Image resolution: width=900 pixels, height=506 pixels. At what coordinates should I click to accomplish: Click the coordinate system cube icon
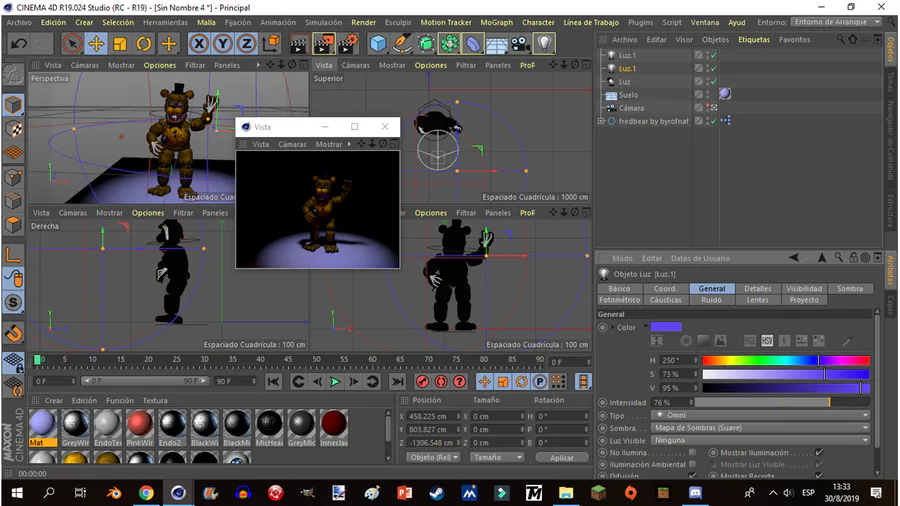(271, 44)
